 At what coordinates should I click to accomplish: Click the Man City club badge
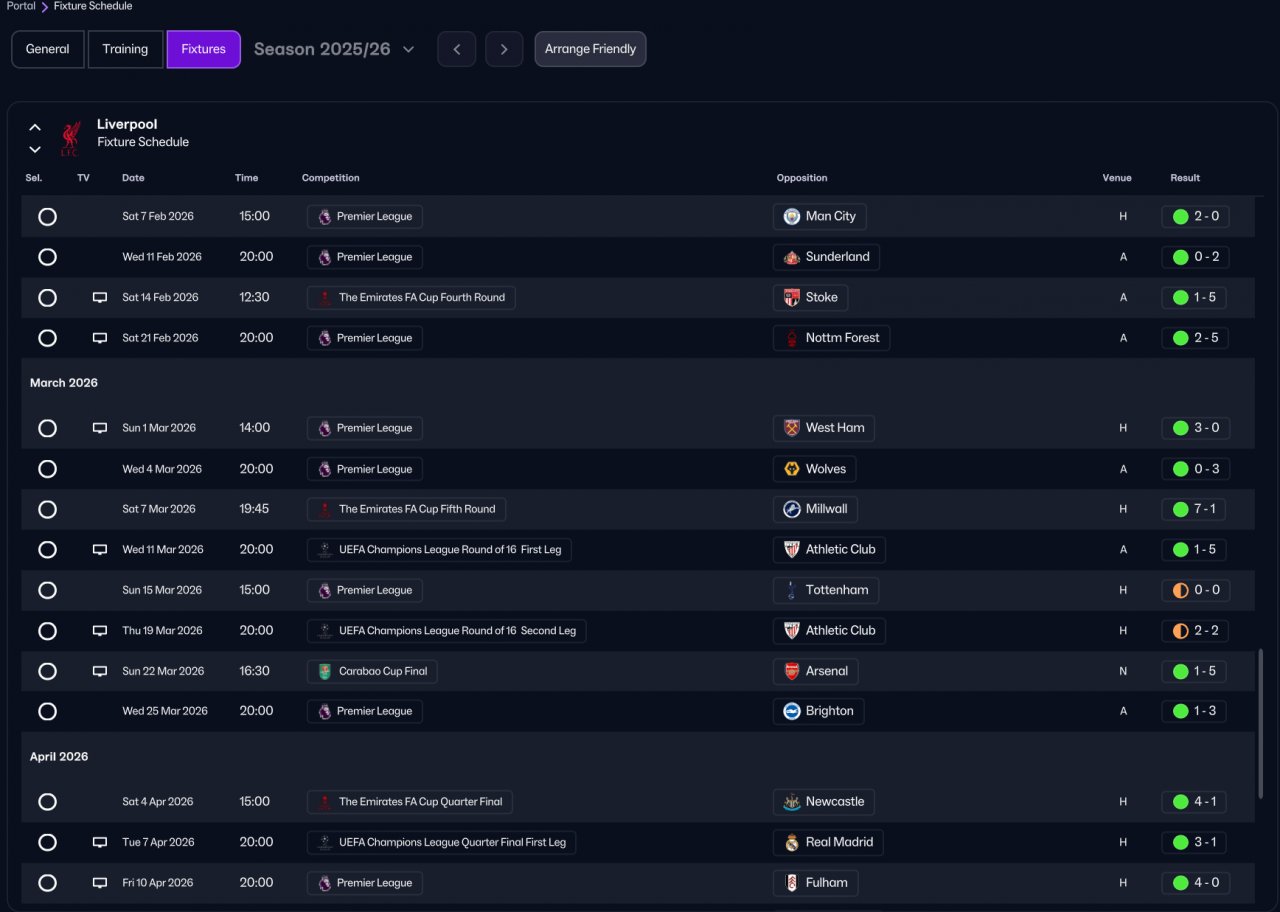(x=792, y=216)
